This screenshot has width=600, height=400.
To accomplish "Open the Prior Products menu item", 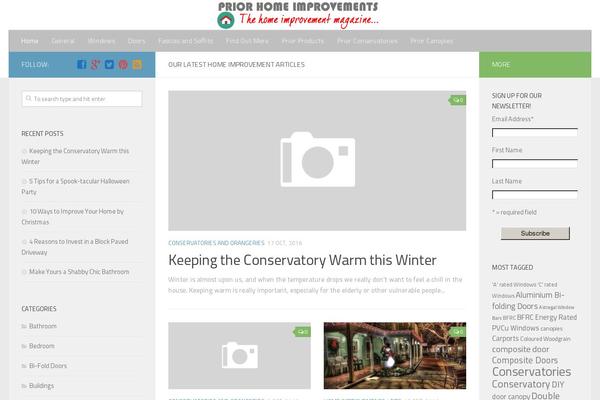I will [303, 41].
